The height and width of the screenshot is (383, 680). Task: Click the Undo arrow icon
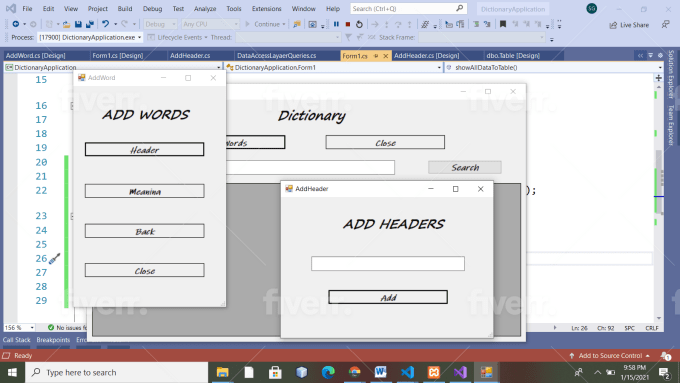pos(105,24)
